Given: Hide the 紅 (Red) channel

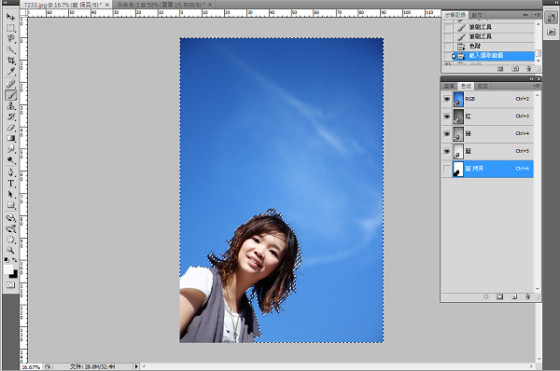Looking at the screenshot, I should [x=447, y=116].
